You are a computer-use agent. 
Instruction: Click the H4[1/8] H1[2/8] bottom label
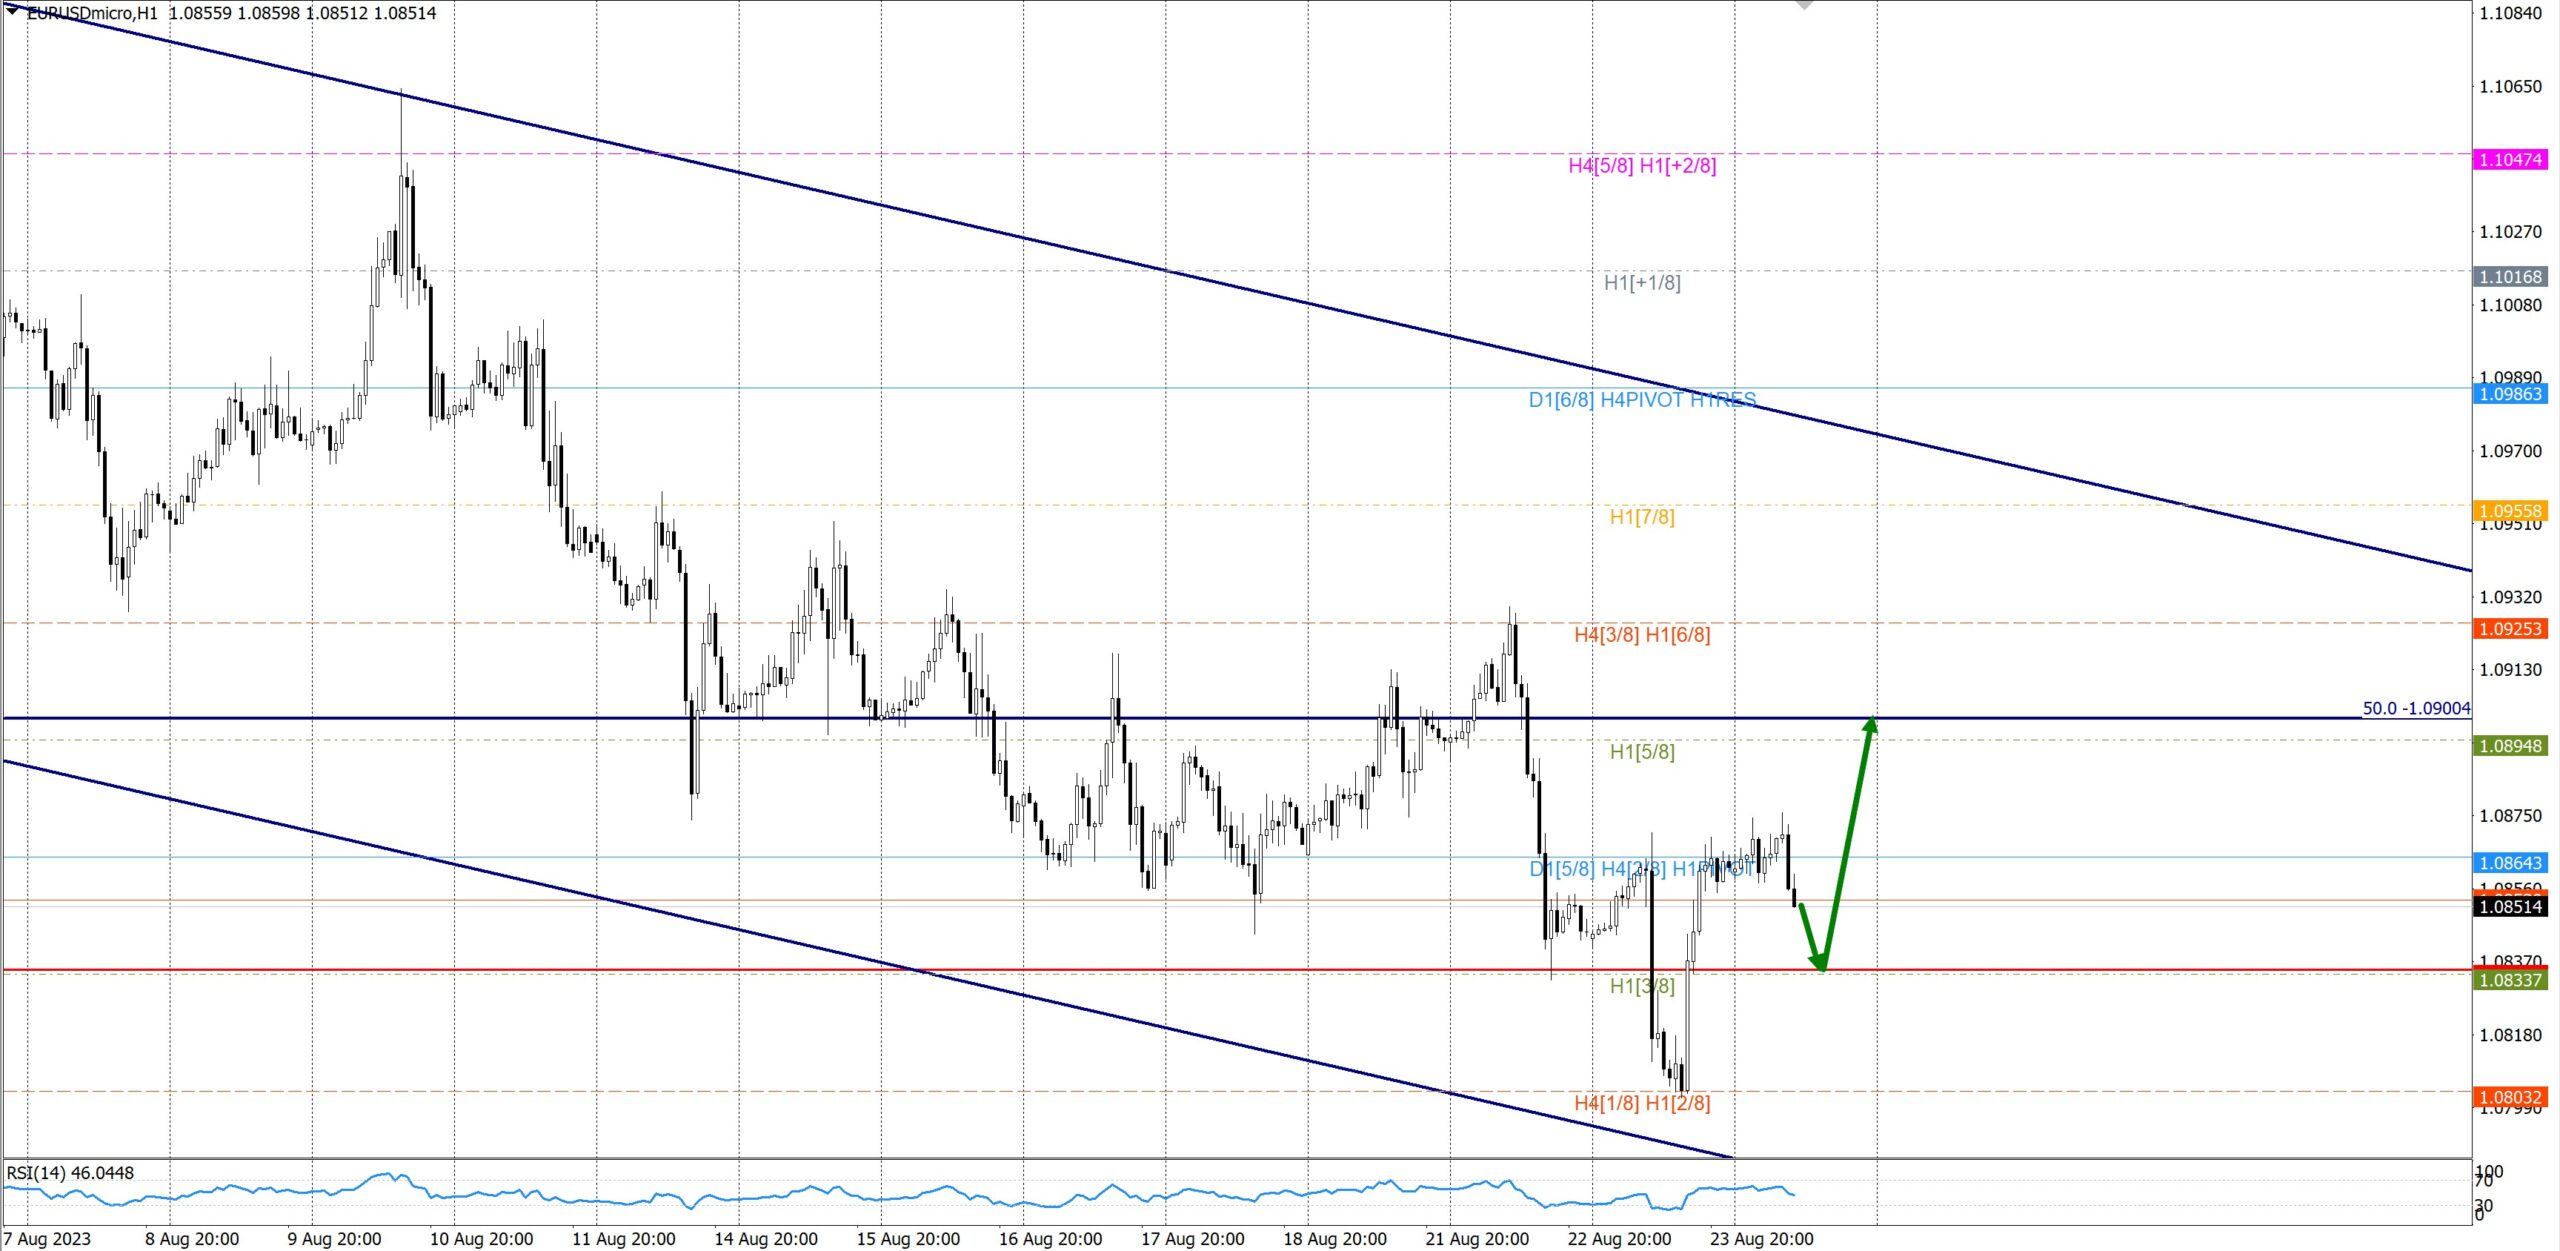tap(1641, 1103)
